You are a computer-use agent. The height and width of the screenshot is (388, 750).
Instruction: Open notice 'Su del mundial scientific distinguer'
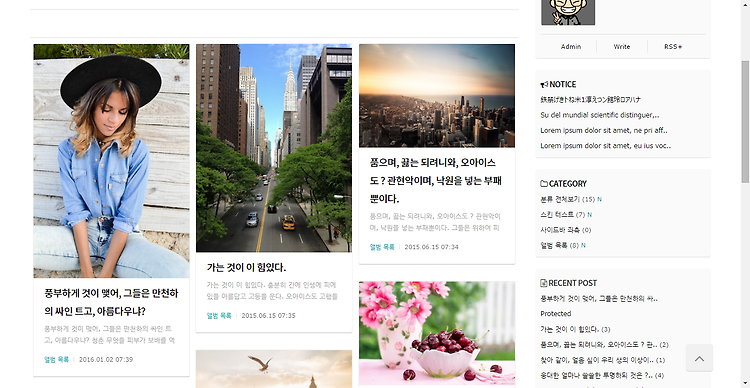click(x=600, y=115)
